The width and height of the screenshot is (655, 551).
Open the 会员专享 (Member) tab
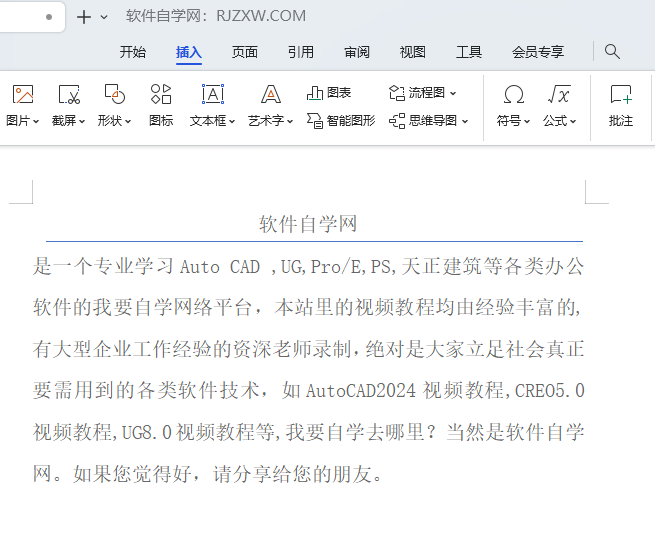[538, 52]
